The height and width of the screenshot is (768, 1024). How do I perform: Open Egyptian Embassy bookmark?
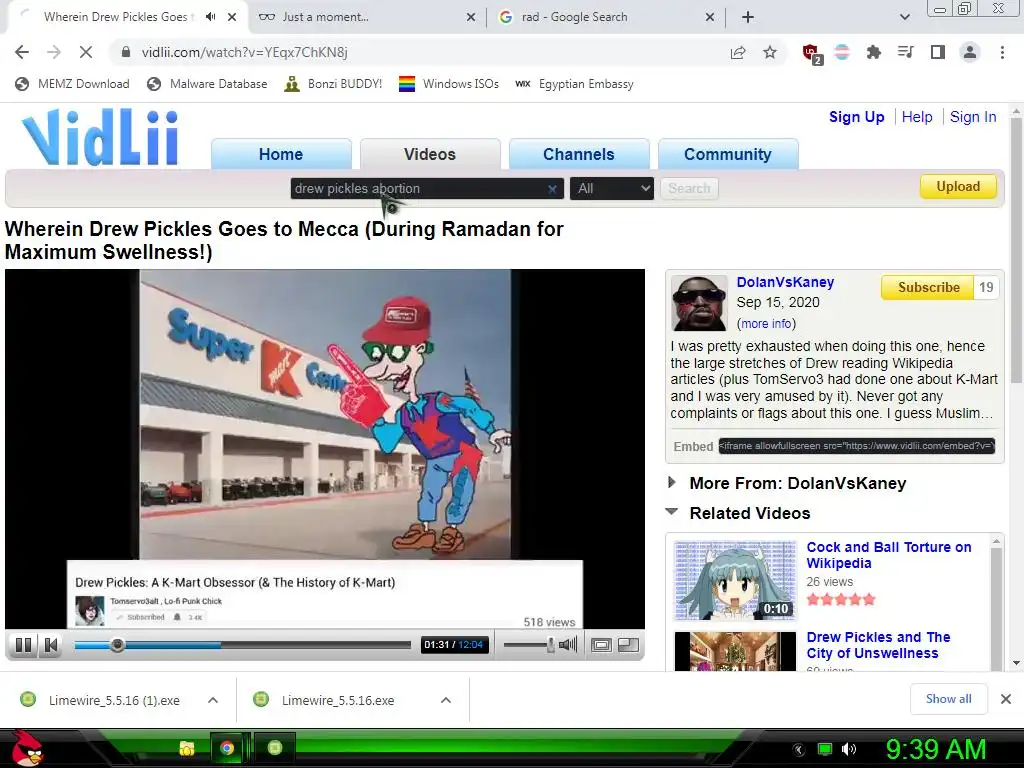pyautogui.click(x=574, y=84)
